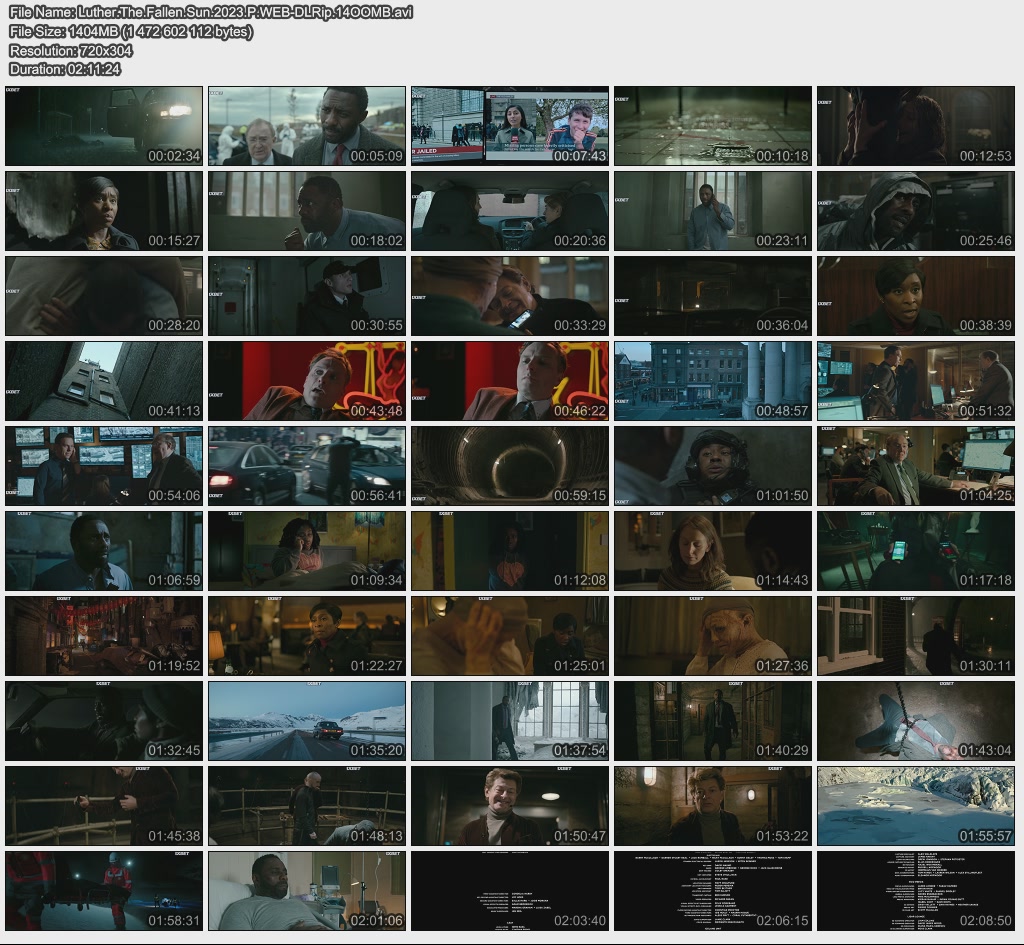The width and height of the screenshot is (1024, 945).
Task: Click the Duration 02:11:24 text
Action: coord(65,69)
